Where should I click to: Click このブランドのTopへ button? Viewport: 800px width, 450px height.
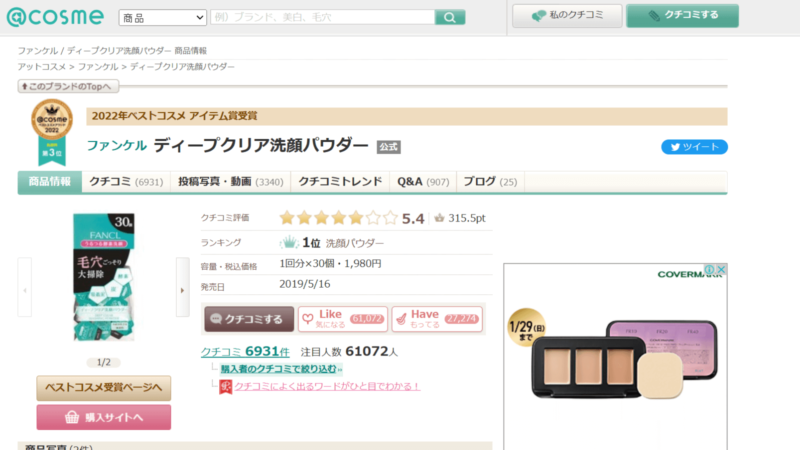(68, 86)
